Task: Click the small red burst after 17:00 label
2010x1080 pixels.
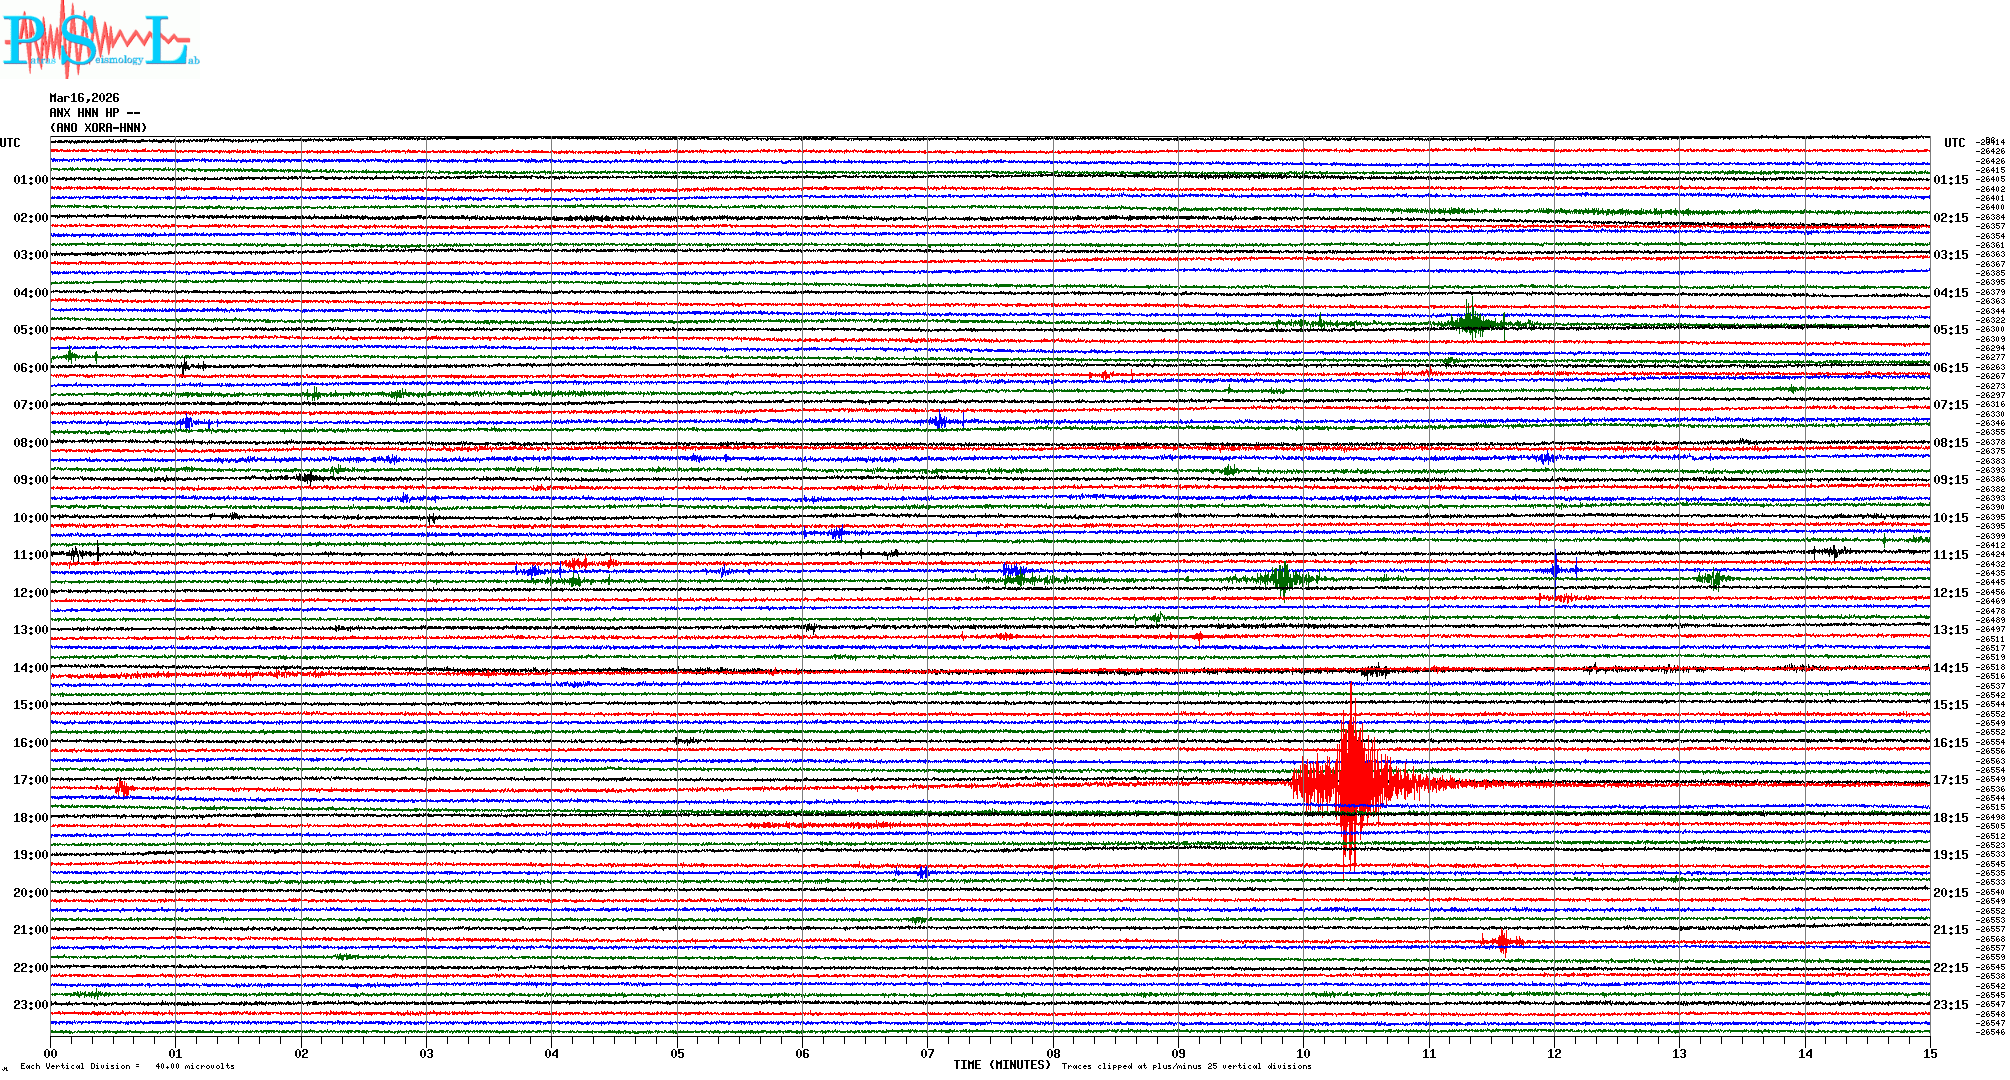Action: [122, 789]
